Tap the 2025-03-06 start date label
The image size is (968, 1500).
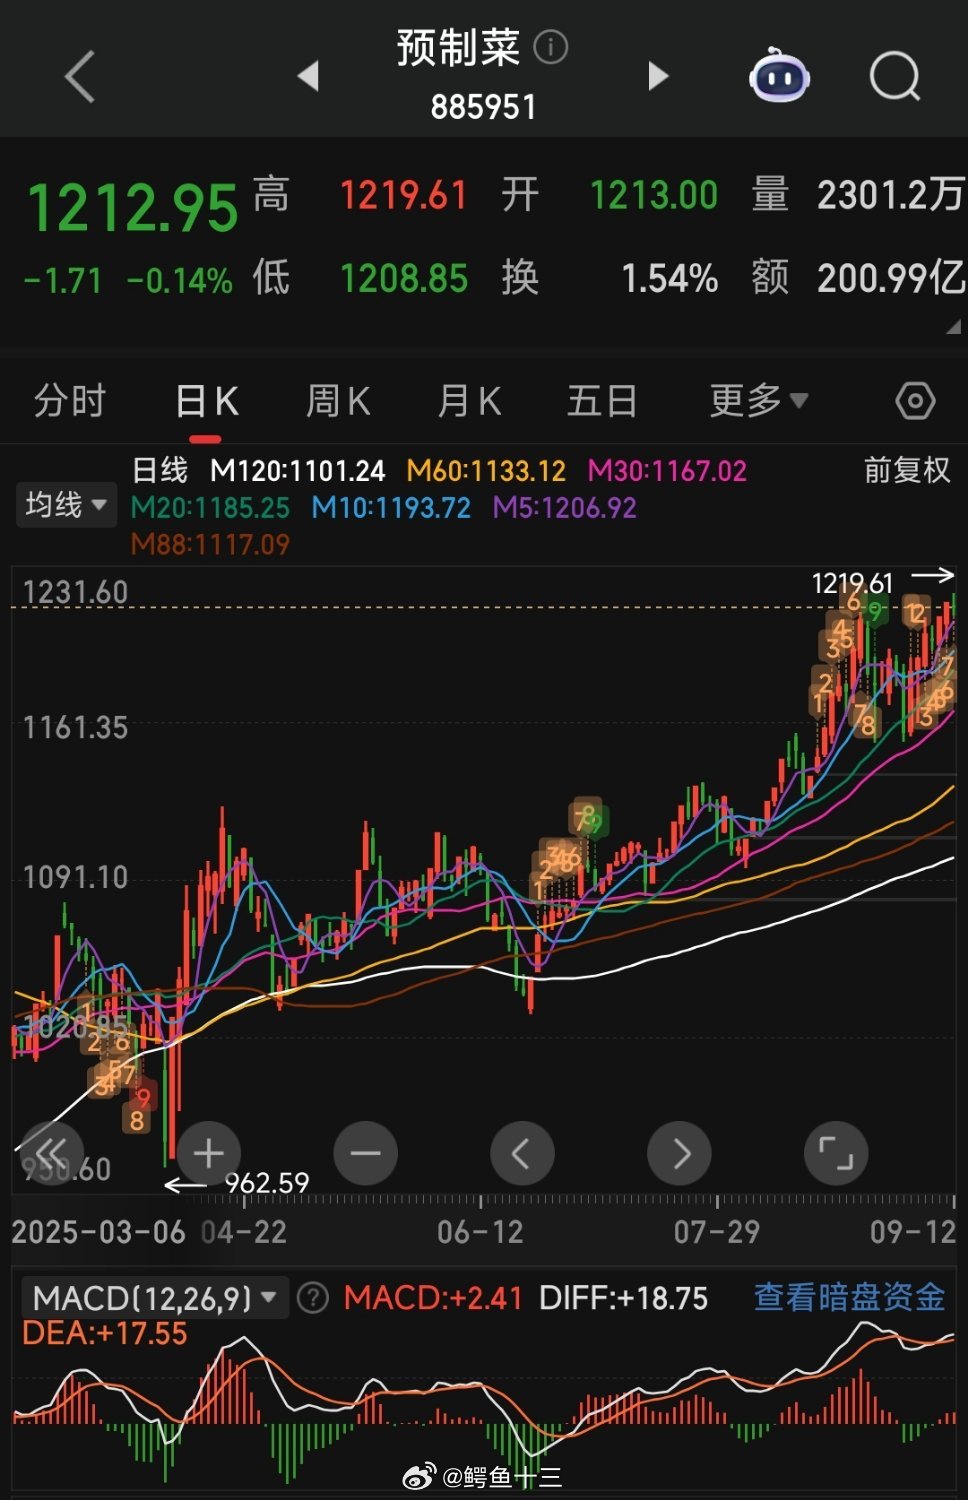point(99,1231)
